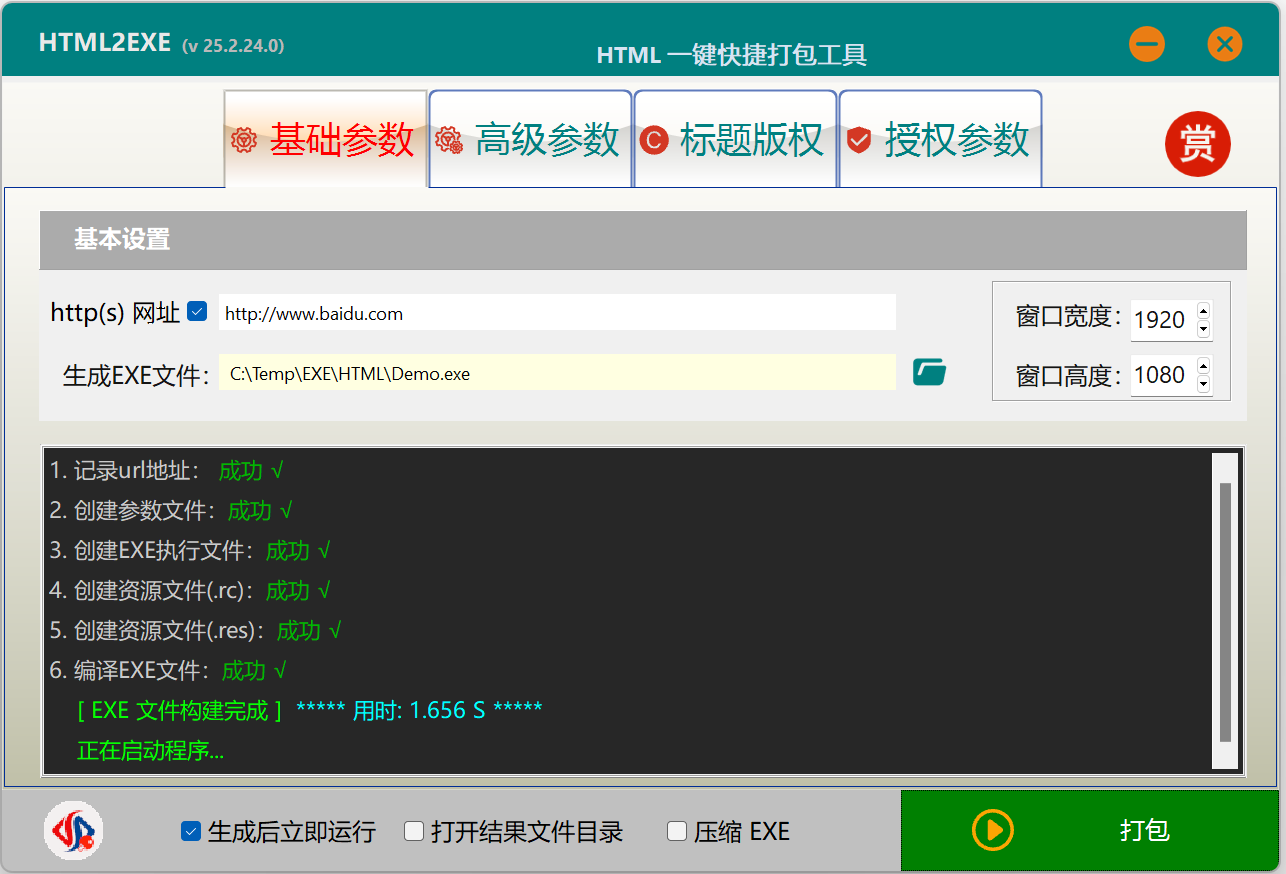Increase 窗口宽度 with the up arrow
1286x874 pixels.
(x=1203, y=311)
